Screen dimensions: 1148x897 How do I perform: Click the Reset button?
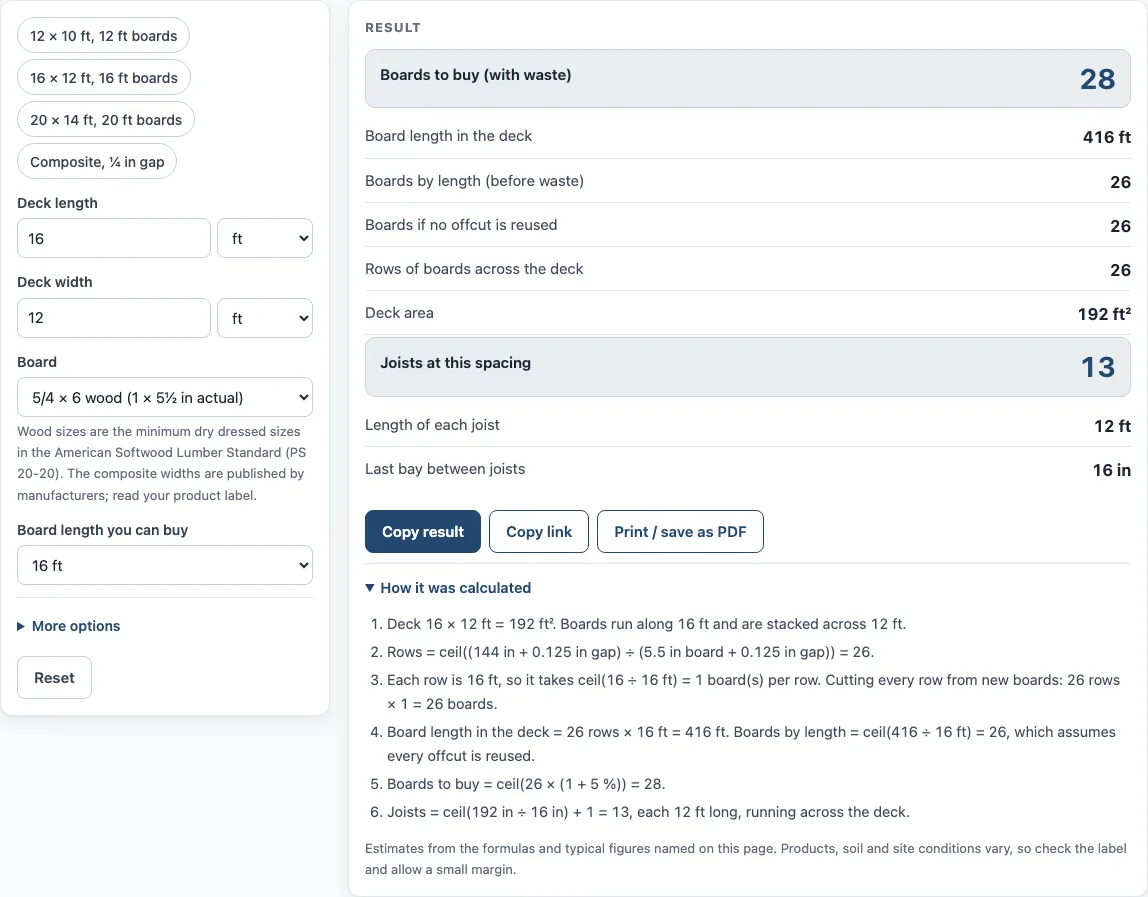click(54, 678)
